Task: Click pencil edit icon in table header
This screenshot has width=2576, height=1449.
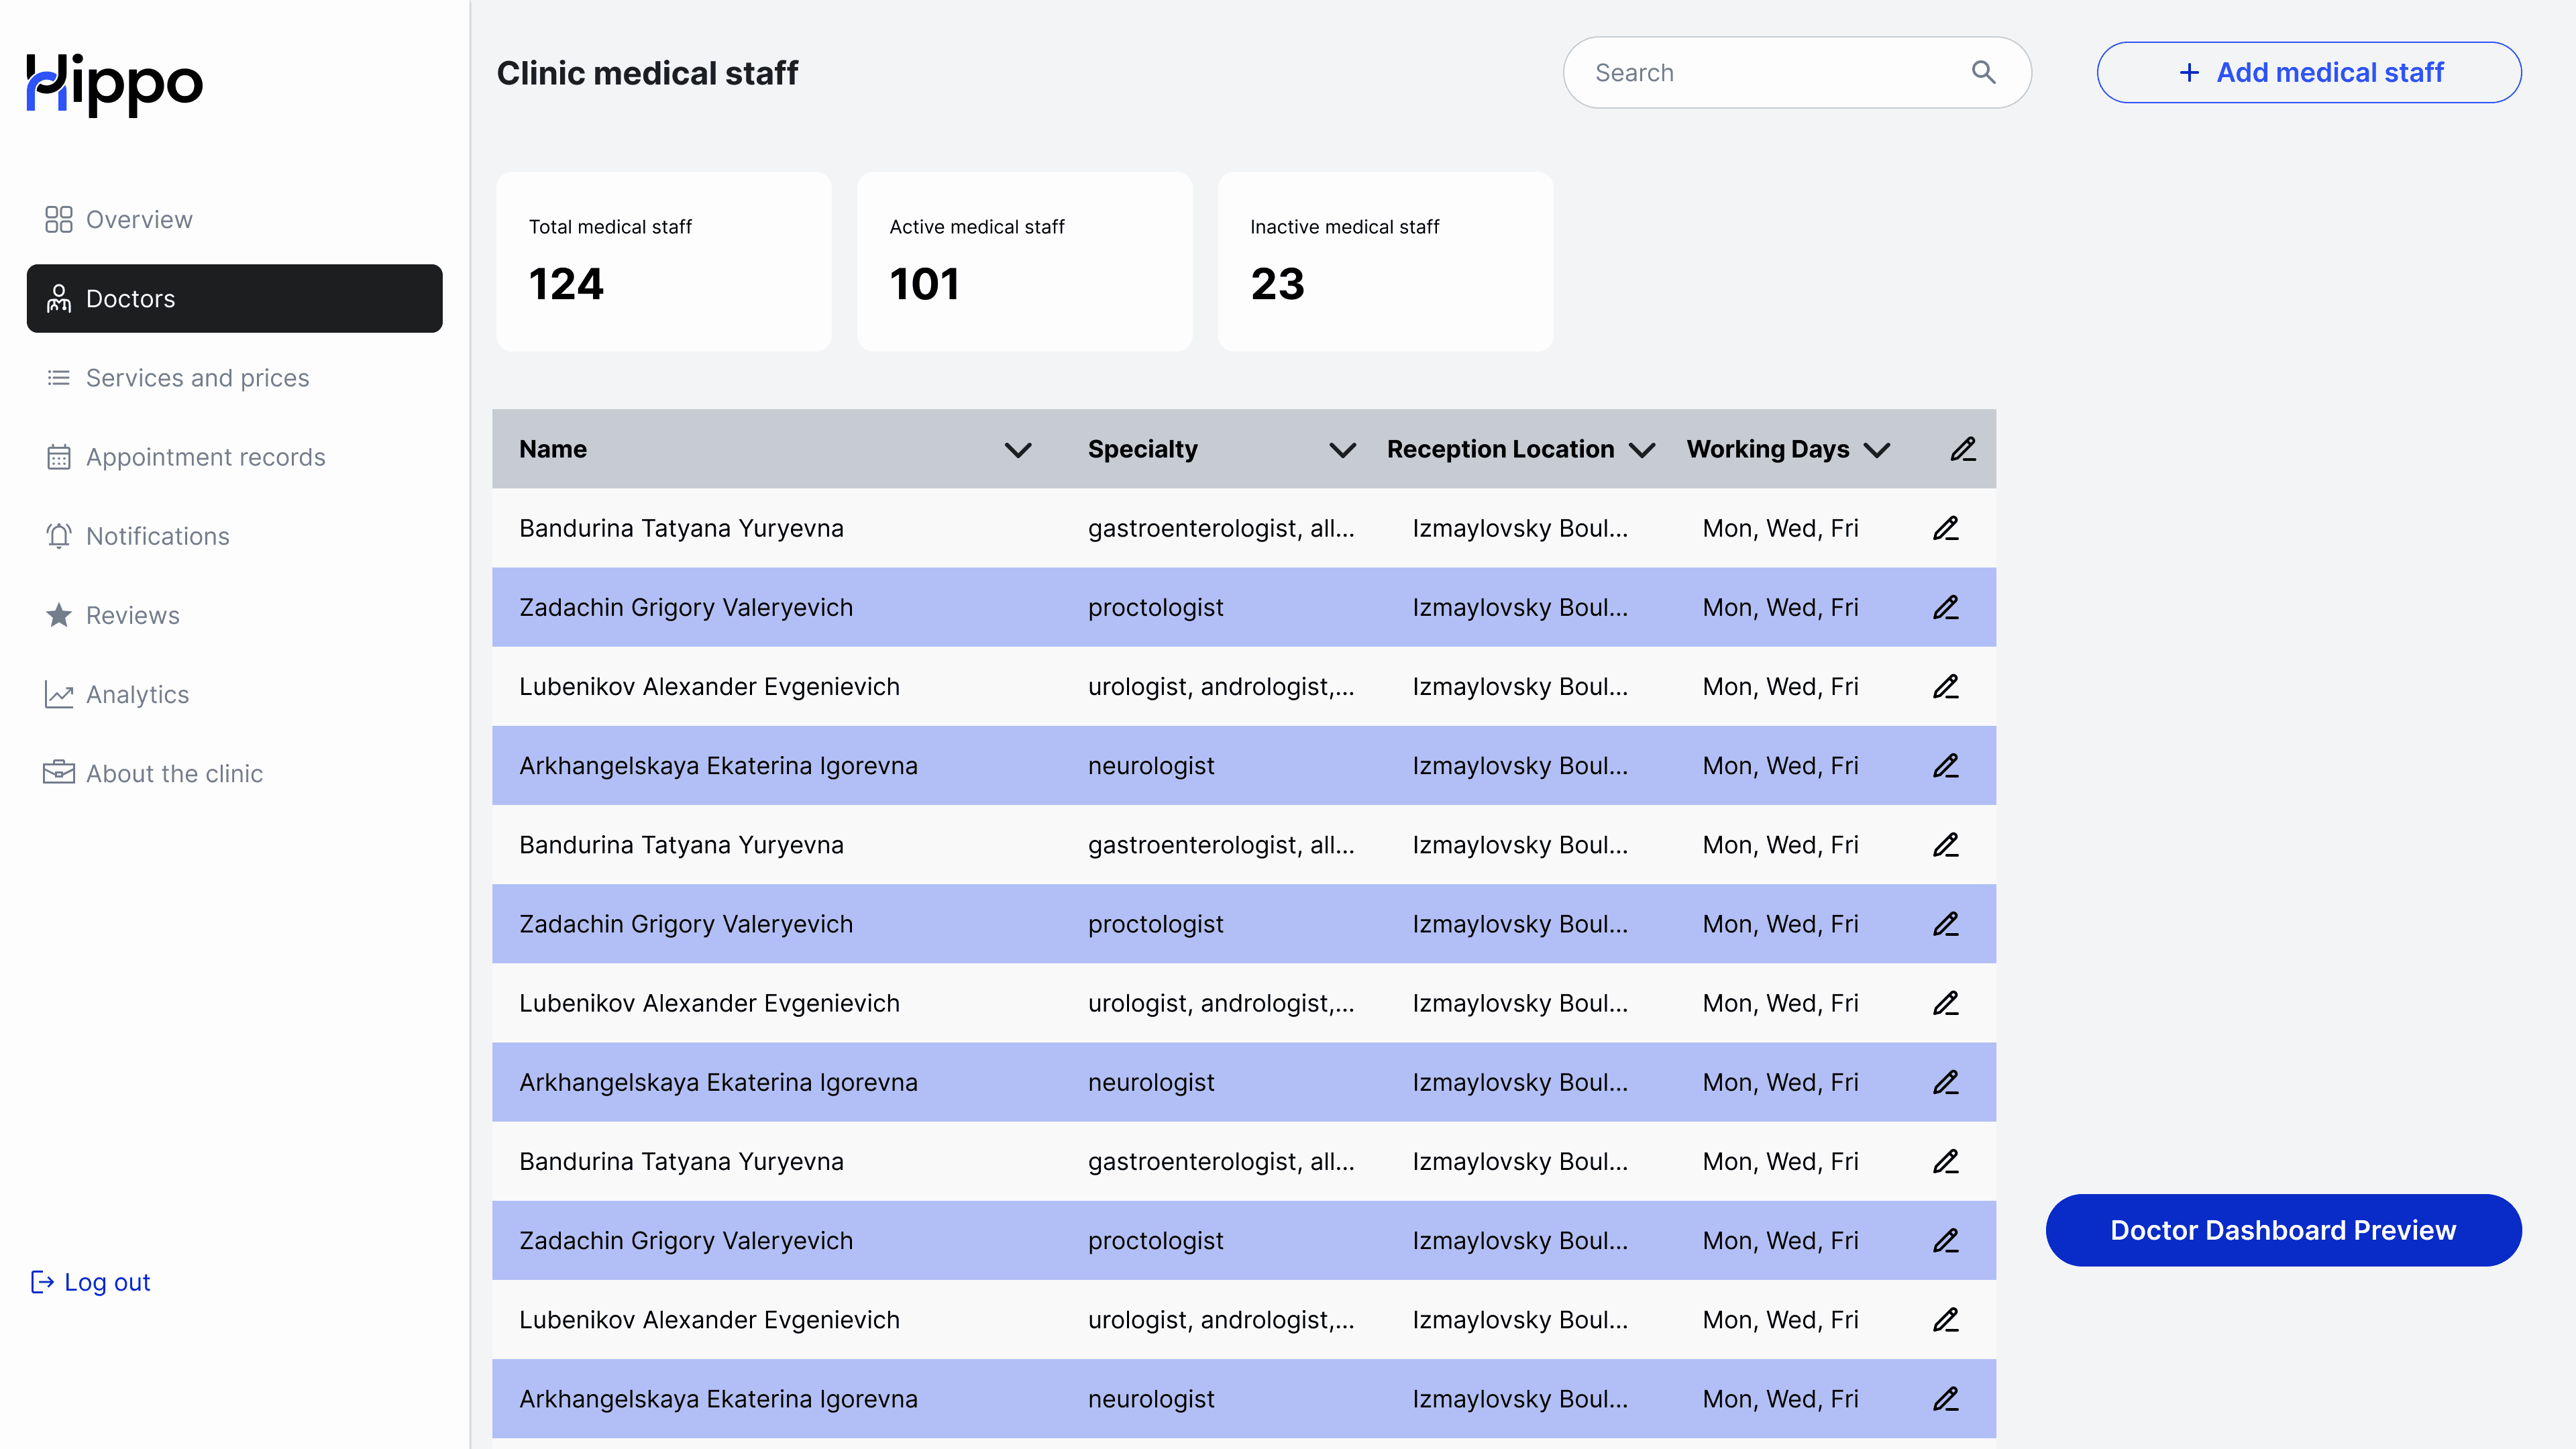Action: pyautogui.click(x=1962, y=449)
